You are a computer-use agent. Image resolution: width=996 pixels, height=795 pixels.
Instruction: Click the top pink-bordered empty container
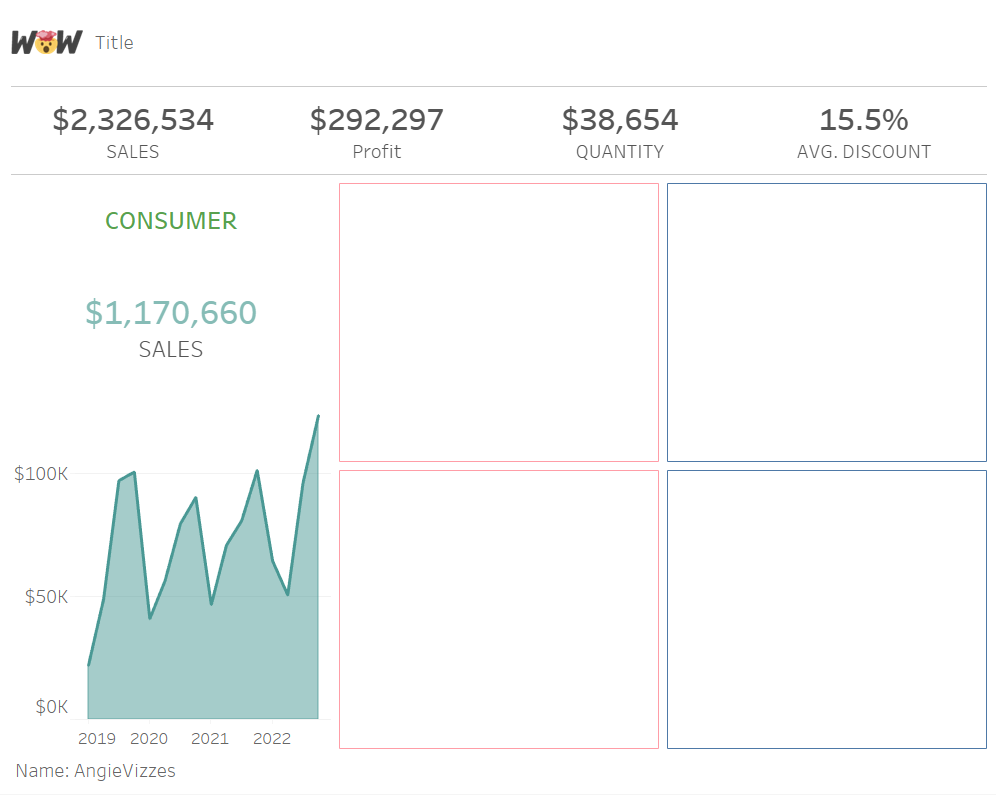[499, 322]
